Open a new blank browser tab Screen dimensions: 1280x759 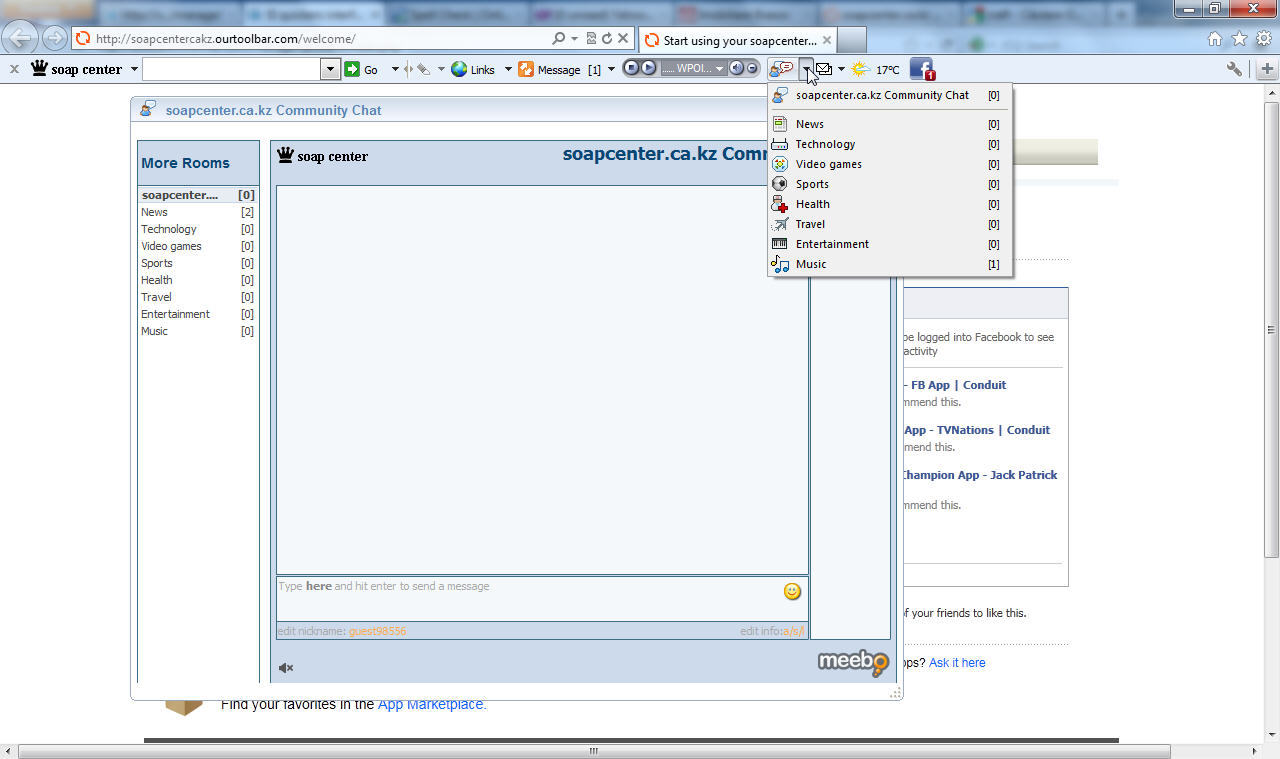coord(851,39)
